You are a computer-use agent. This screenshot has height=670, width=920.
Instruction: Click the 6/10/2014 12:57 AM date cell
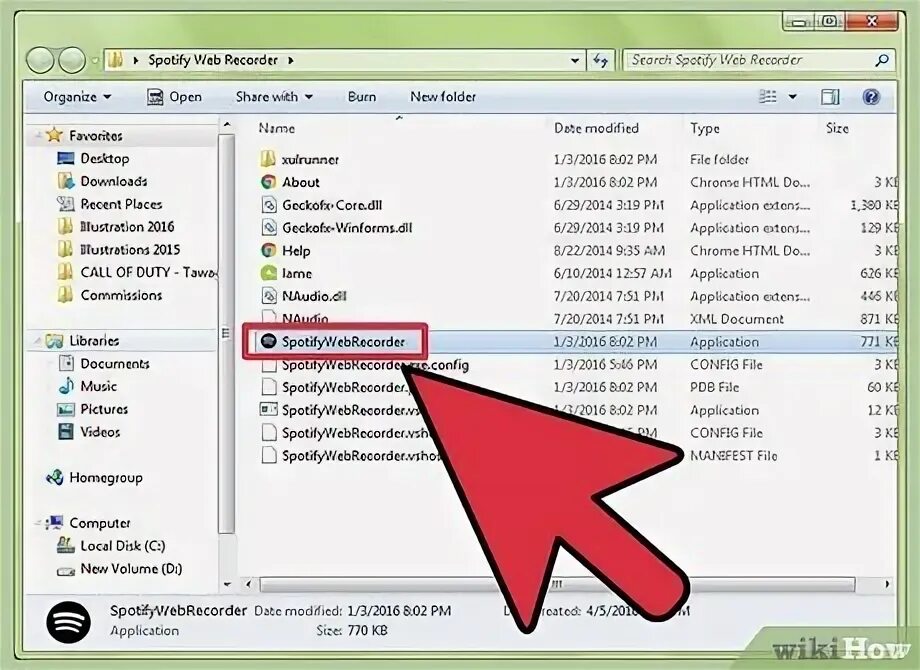click(612, 273)
